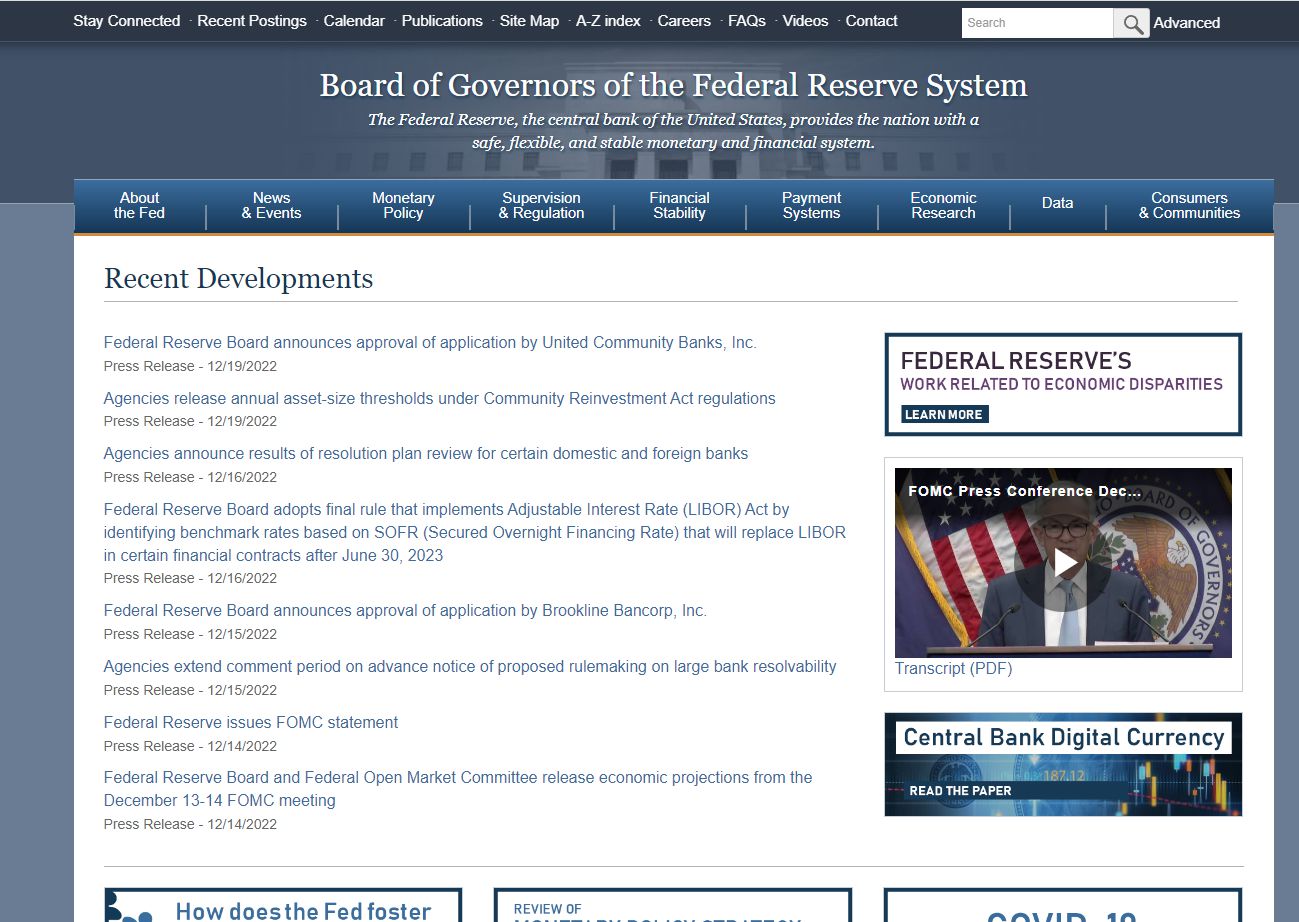The height and width of the screenshot is (922, 1299).
Task: Open United Community Banks approval press release
Action: 430,343
